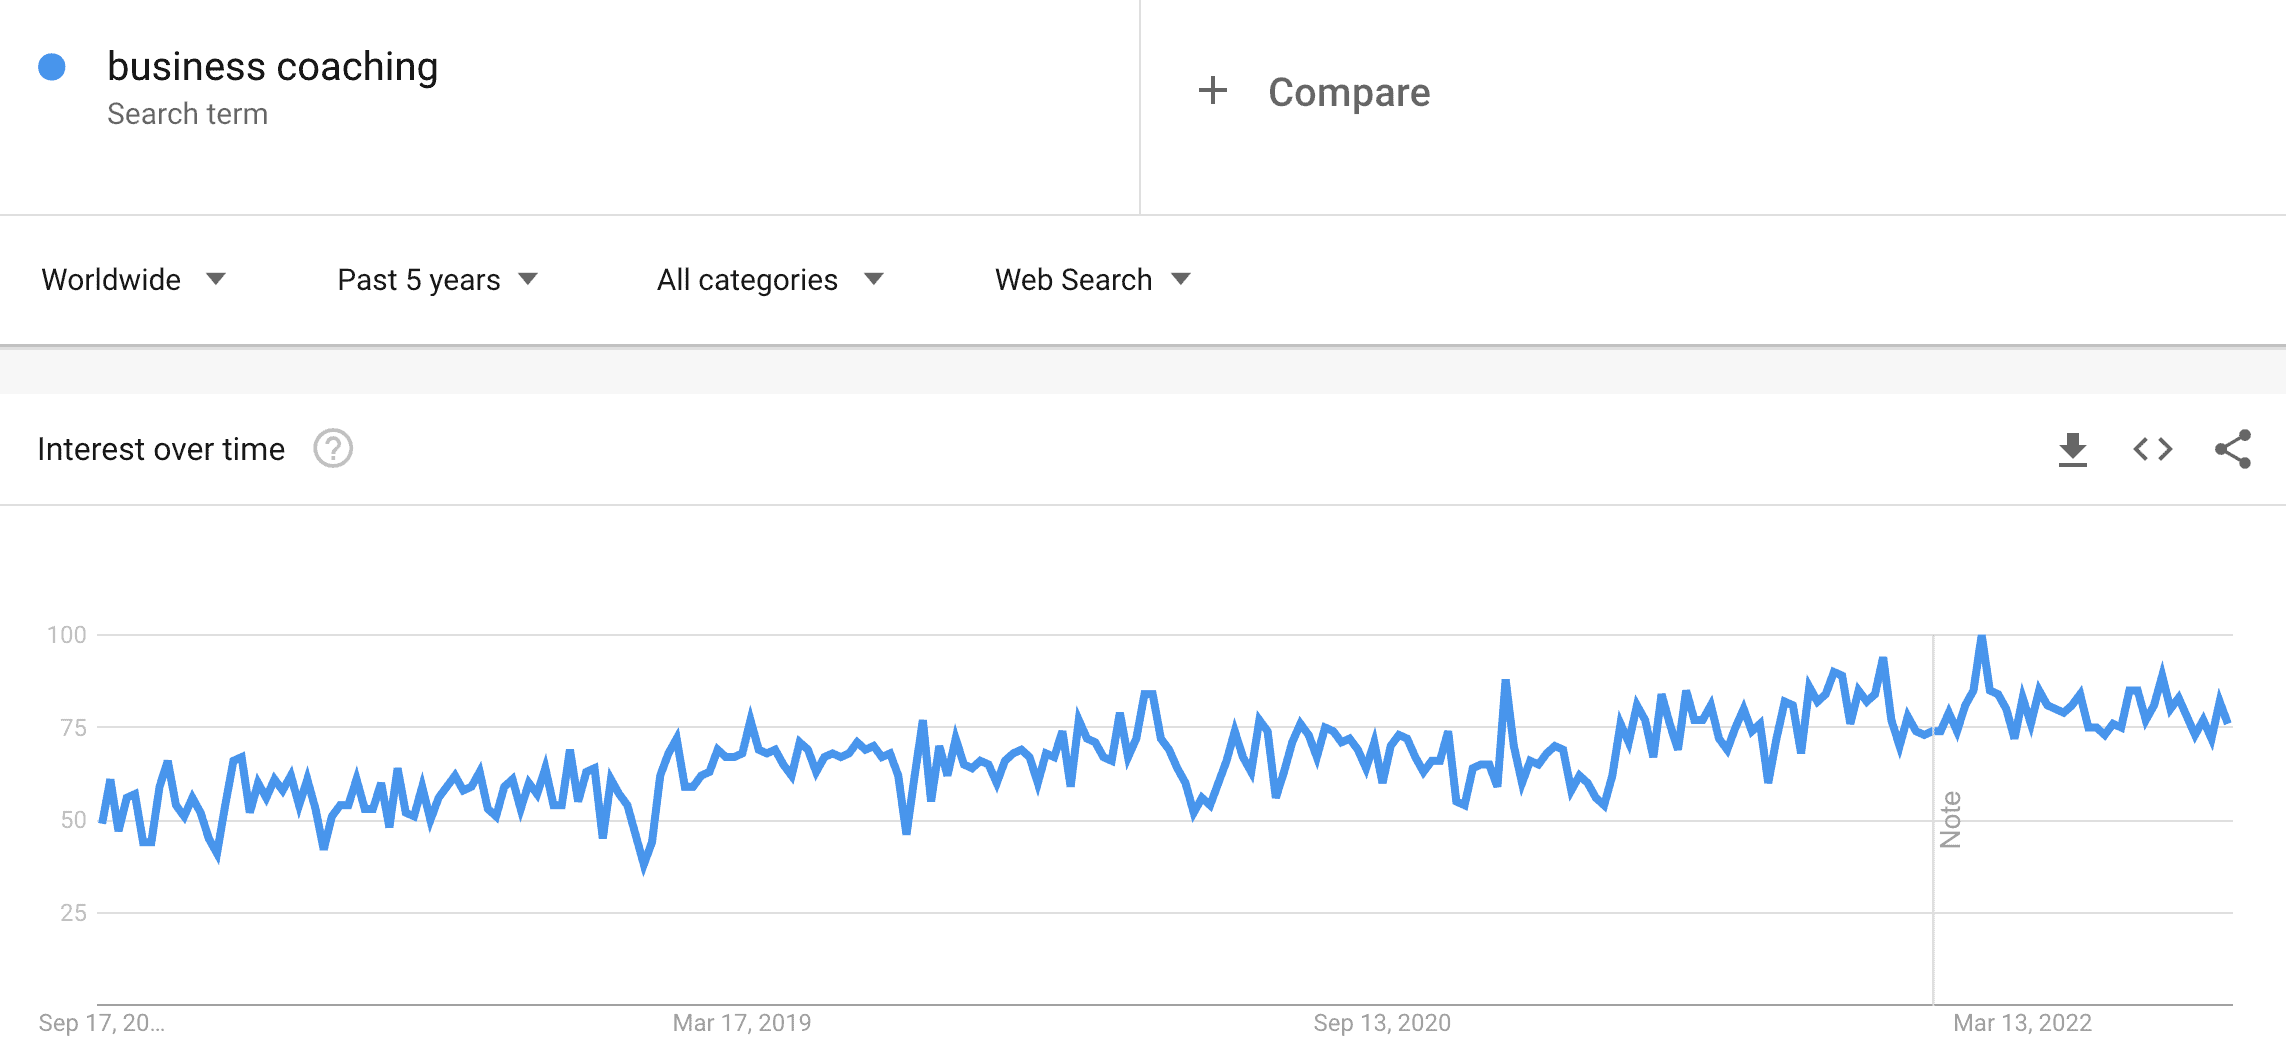The image size is (2286, 1050).
Task: Select the Interest over time heading
Action: (x=161, y=449)
